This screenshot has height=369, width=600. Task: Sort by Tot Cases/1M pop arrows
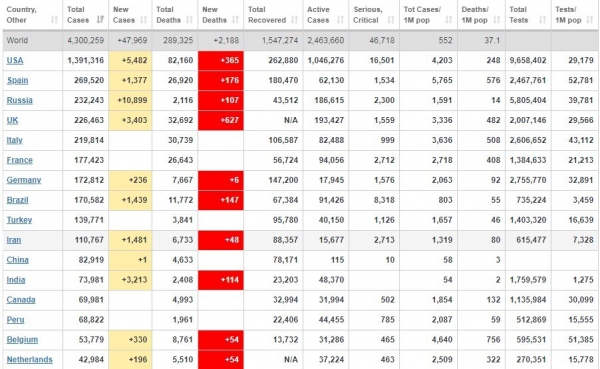coord(448,20)
